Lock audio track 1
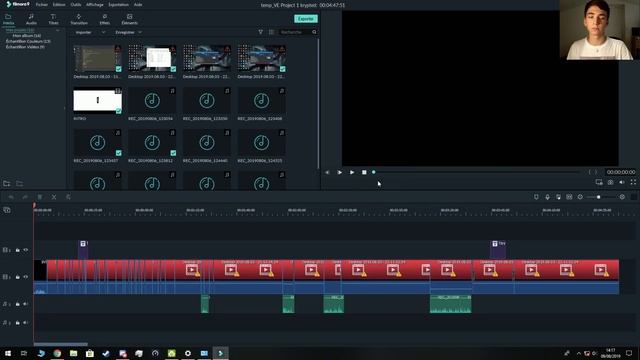The image size is (640, 360). coord(18,304)
